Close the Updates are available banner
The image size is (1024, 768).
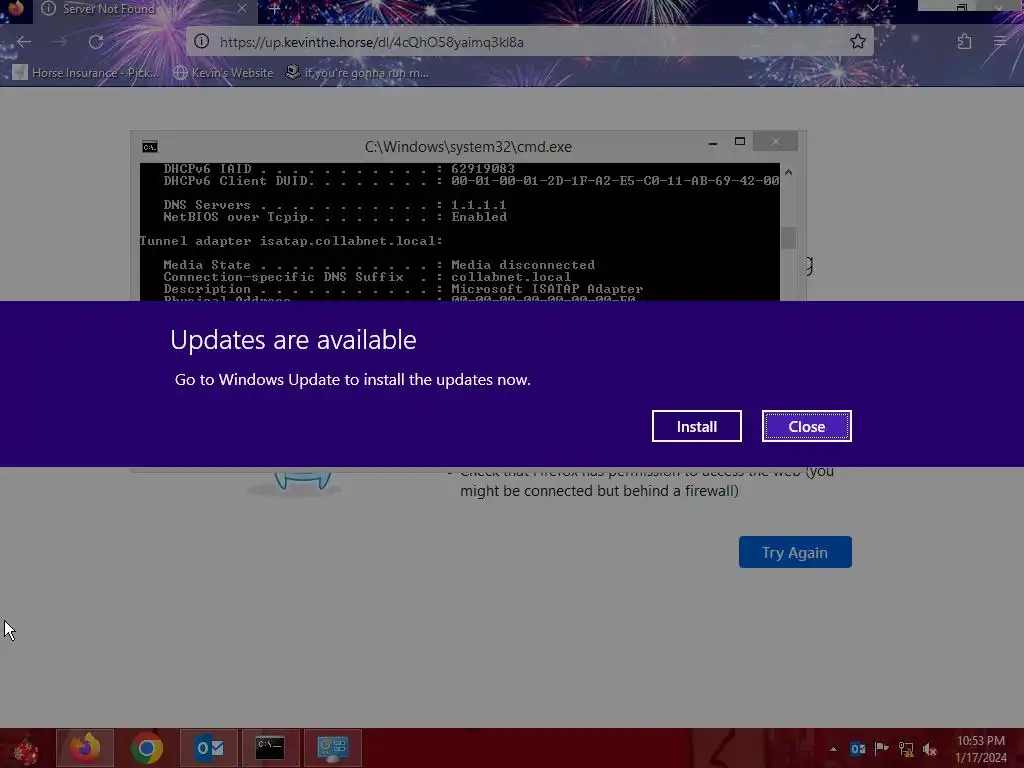807,426
